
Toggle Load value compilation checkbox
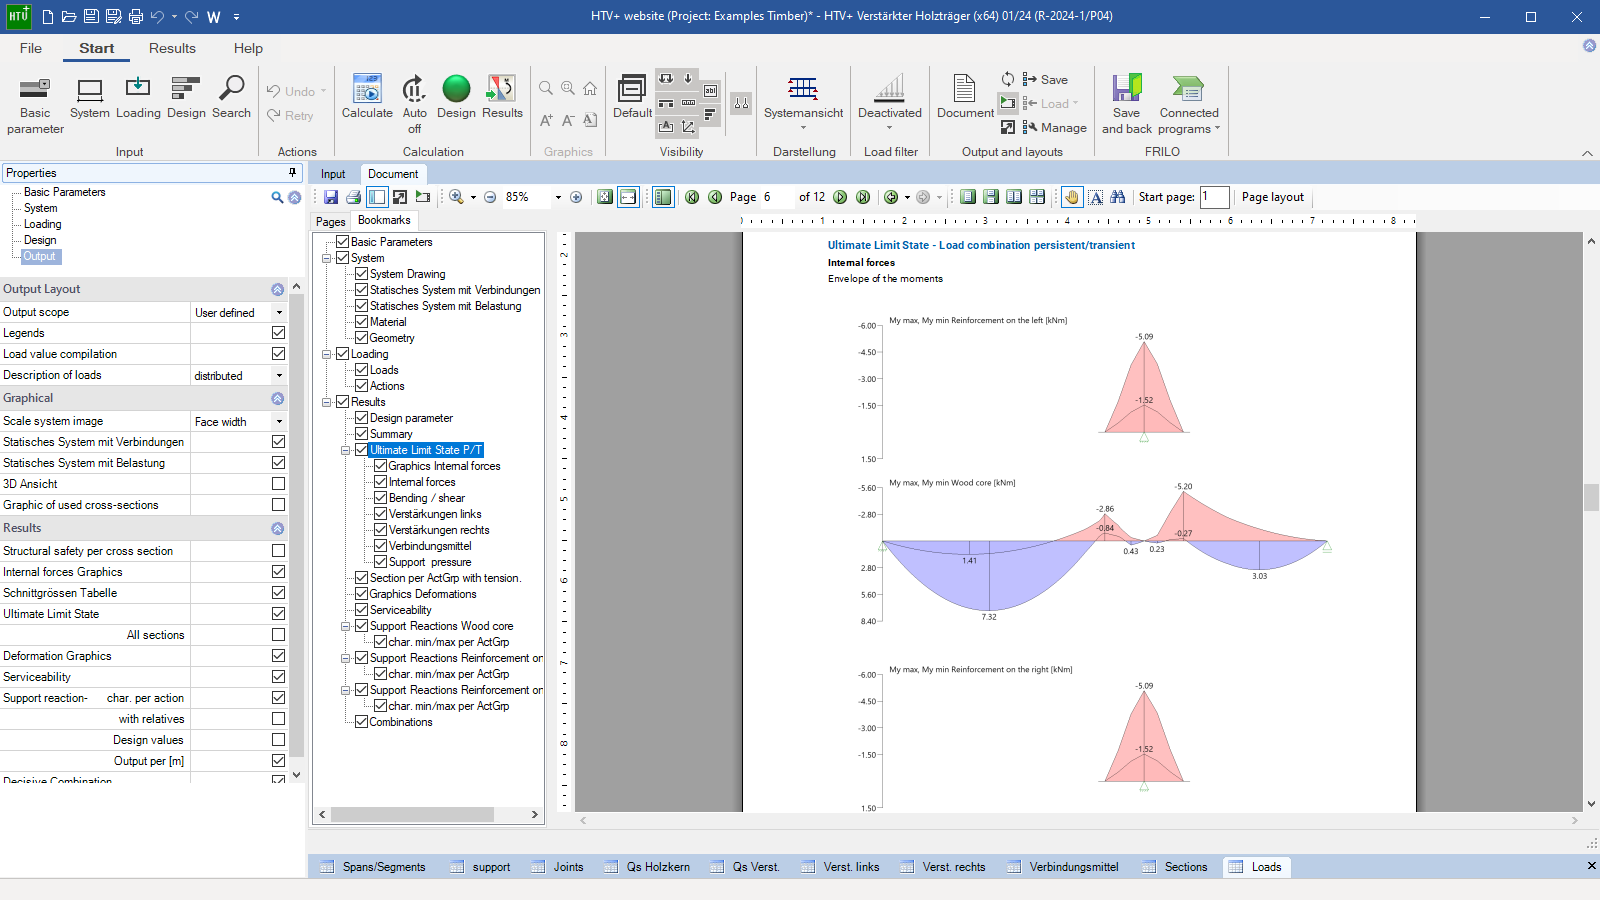click(x=278, y=354)
